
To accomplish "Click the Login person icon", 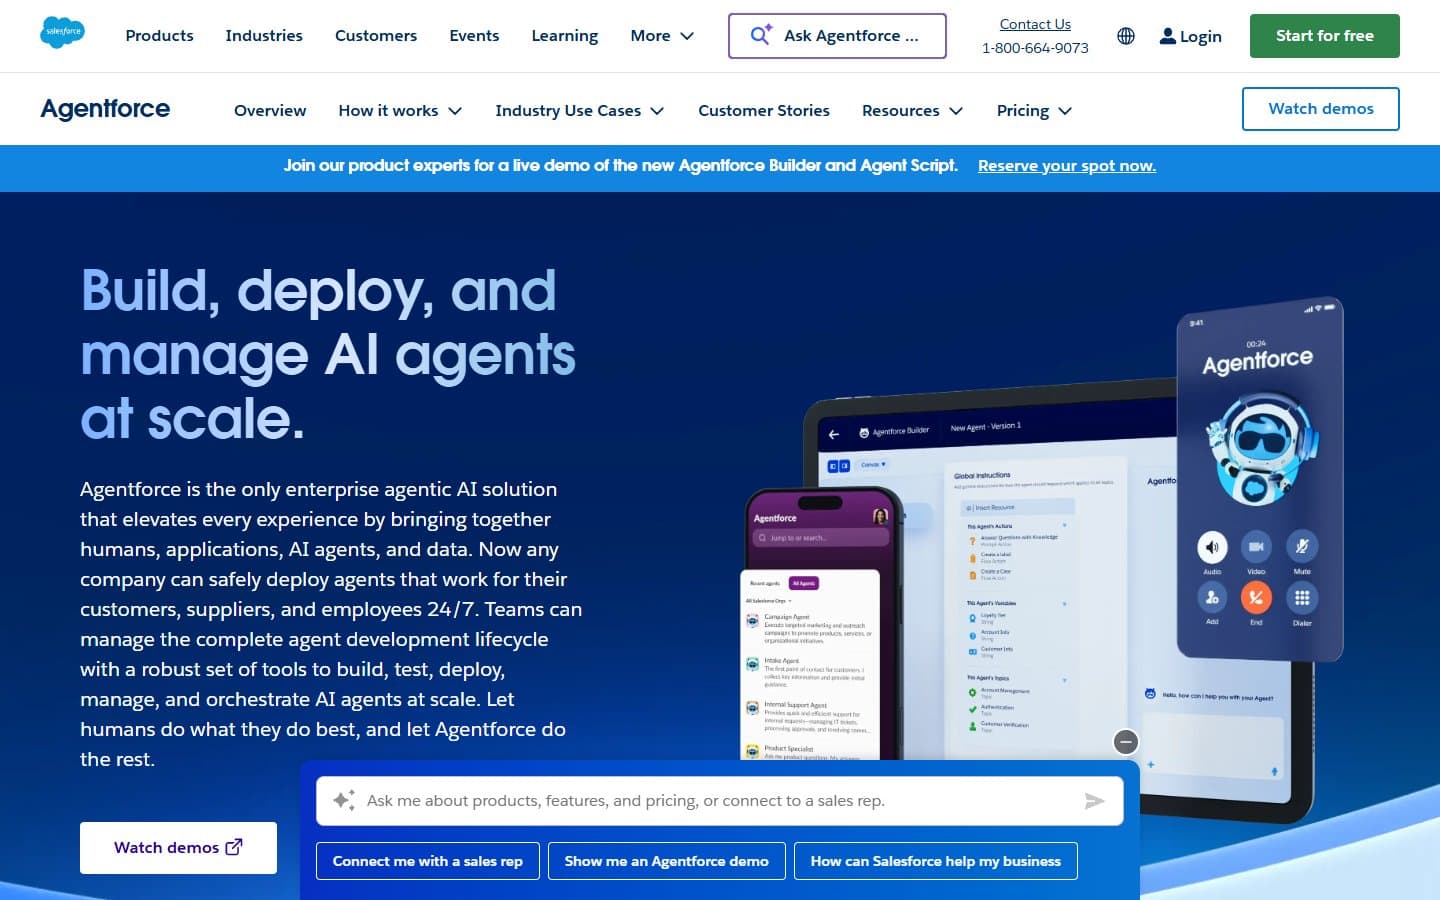I will point(1167,36).
